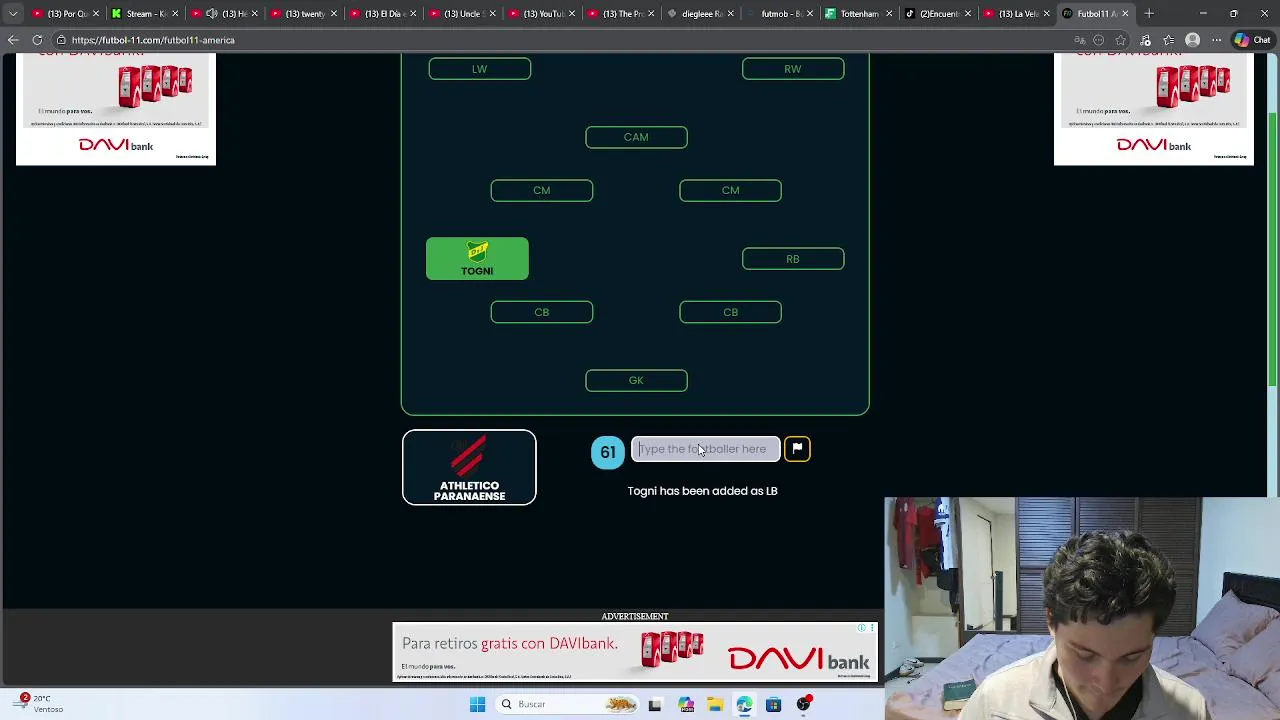Click the ADVERTISEMENT label text

pyautogui.click(x=635, y=616)
